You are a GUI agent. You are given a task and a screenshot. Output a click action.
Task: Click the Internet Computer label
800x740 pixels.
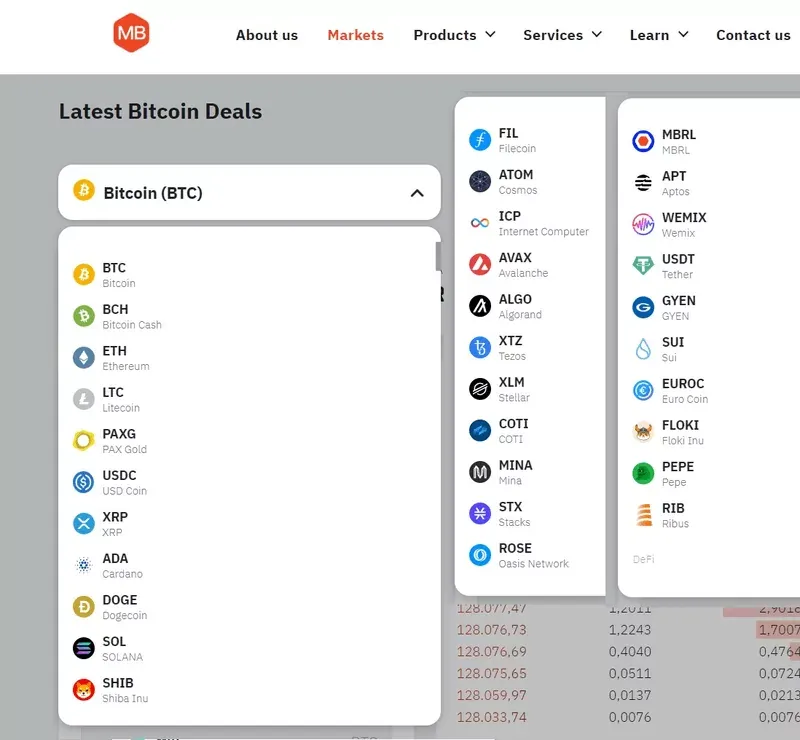(x=544, y=232)
